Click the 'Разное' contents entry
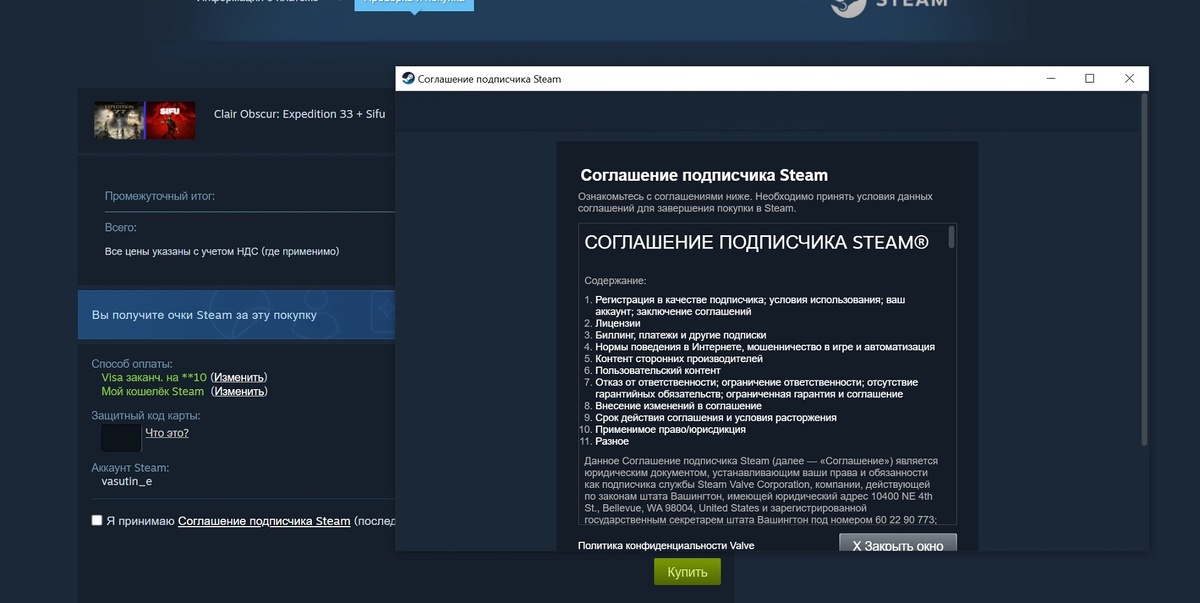The image size is (1200, 603). [612, 441]
